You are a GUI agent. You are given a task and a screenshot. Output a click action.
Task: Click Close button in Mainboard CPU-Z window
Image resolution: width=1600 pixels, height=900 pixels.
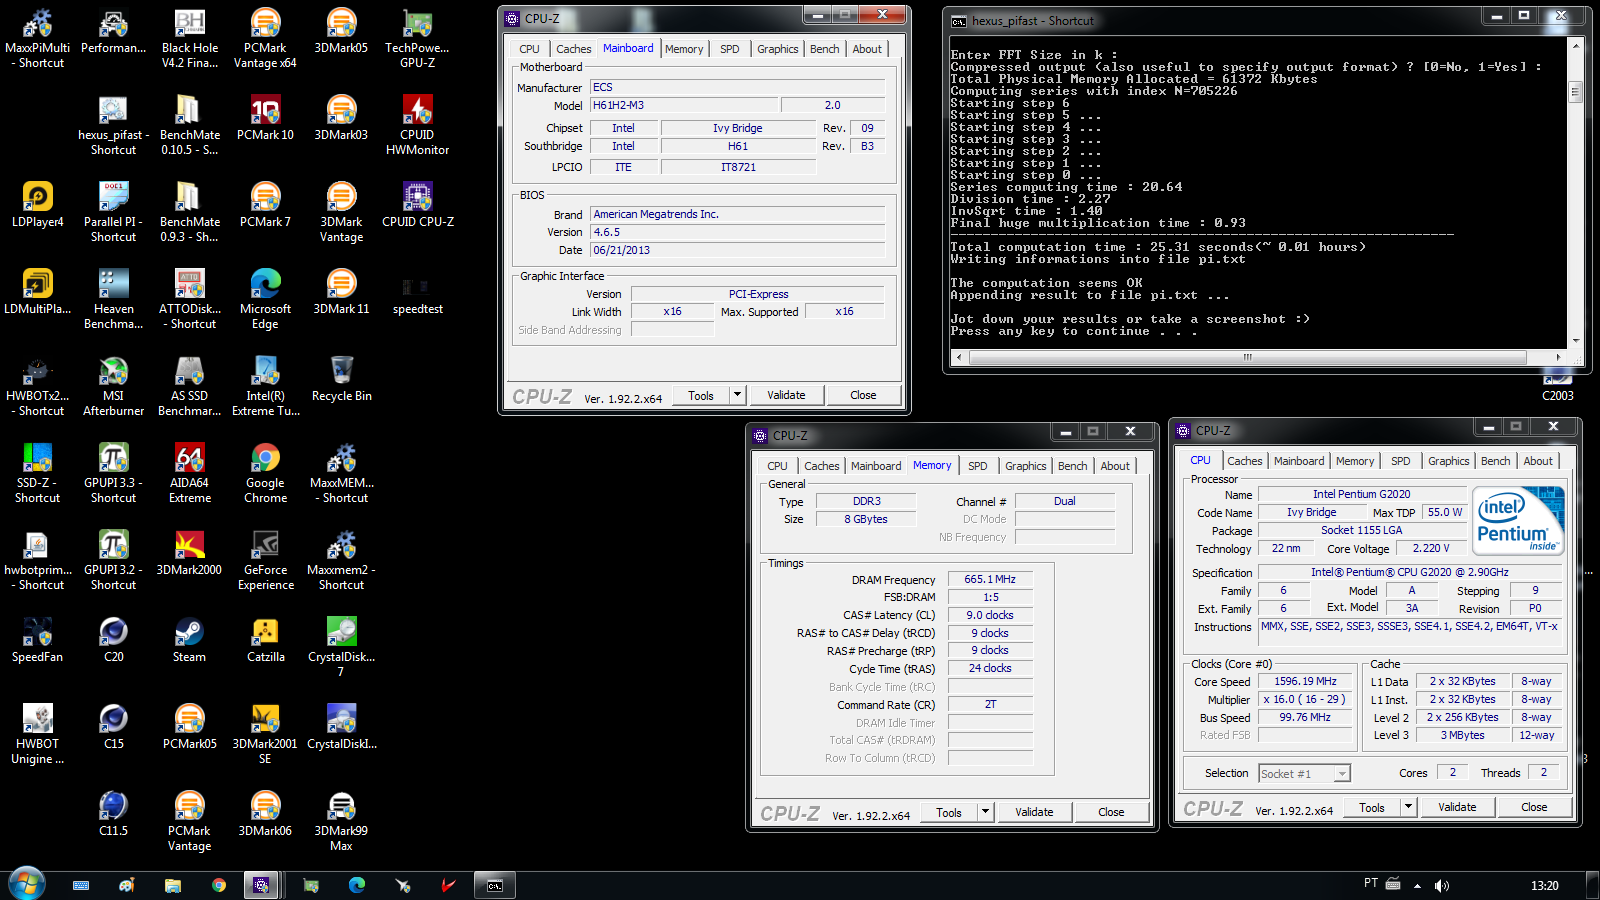863,395
